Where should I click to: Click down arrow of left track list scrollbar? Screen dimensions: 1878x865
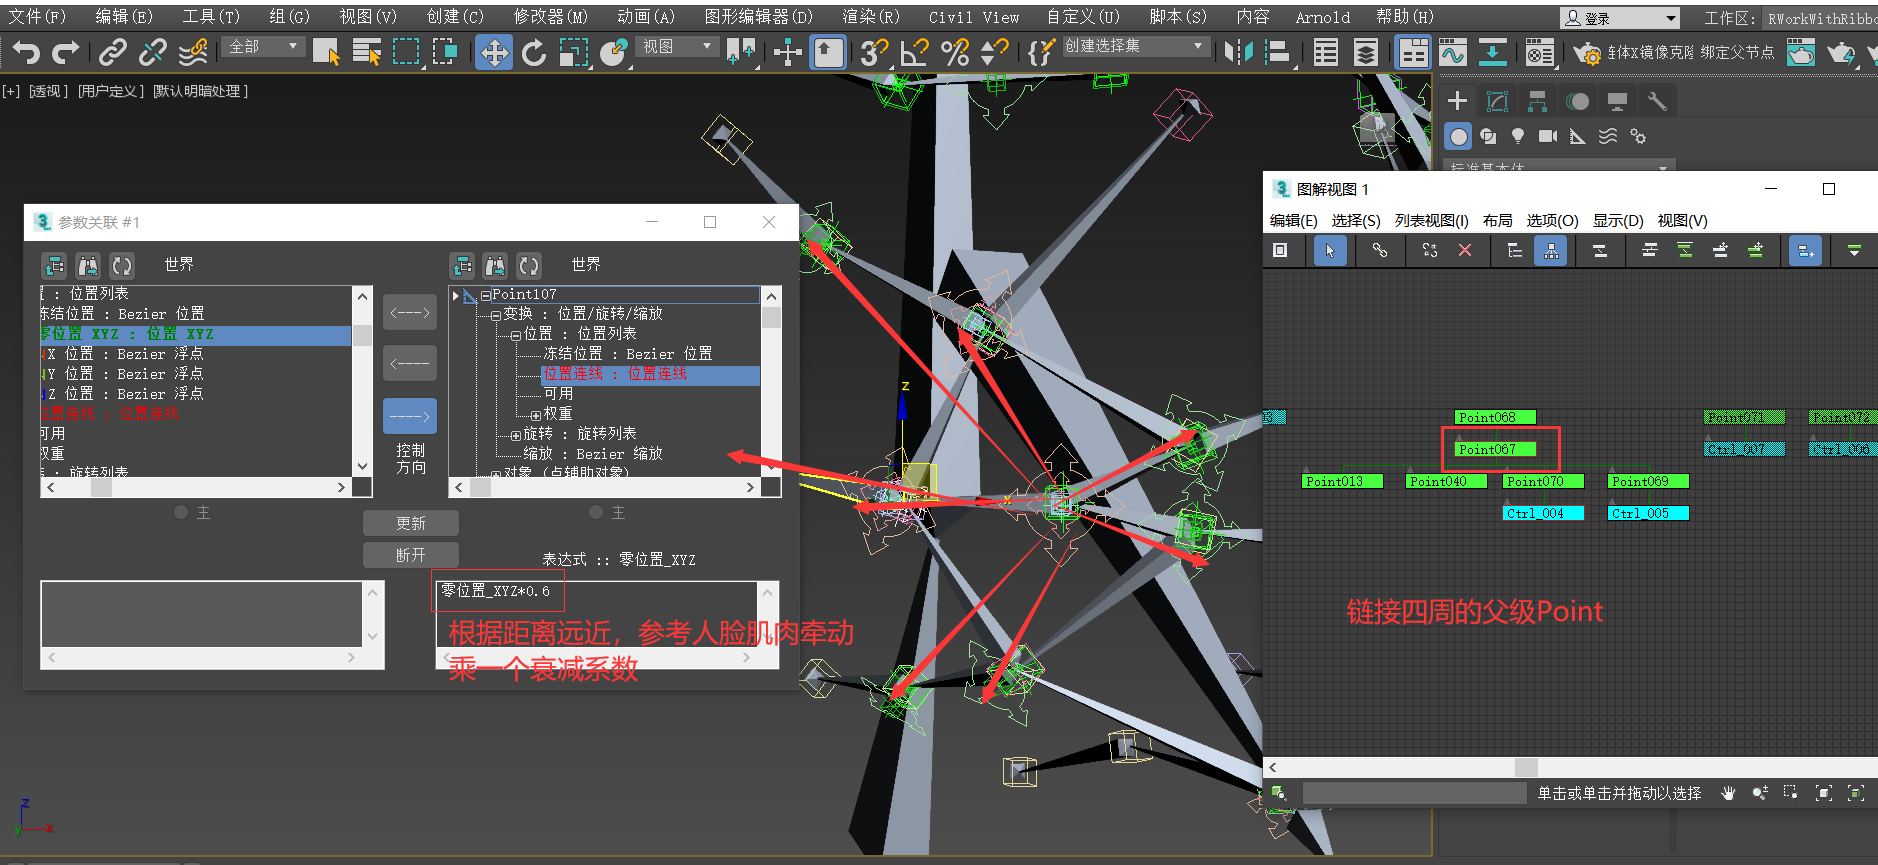(362, 466)
